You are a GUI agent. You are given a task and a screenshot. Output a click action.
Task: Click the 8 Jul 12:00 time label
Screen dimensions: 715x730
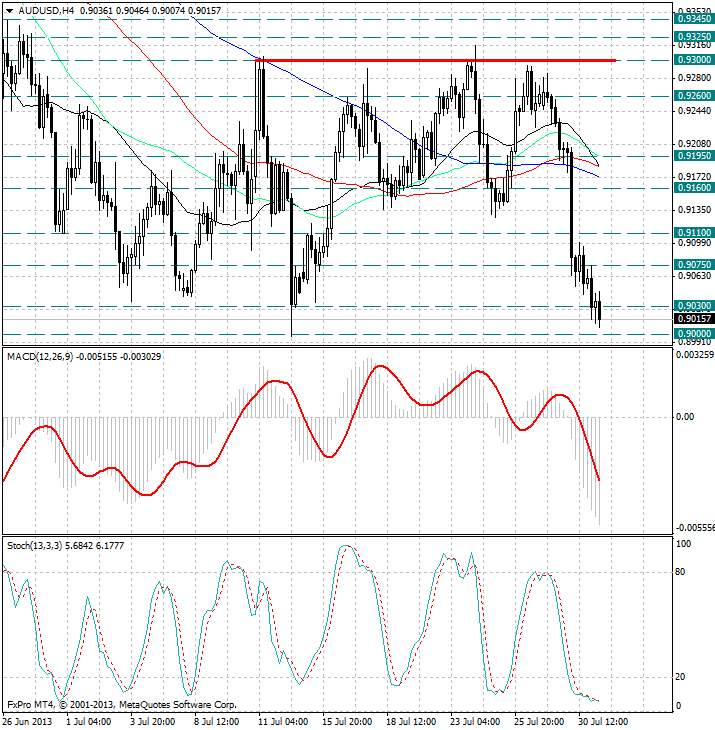point(216,722)
